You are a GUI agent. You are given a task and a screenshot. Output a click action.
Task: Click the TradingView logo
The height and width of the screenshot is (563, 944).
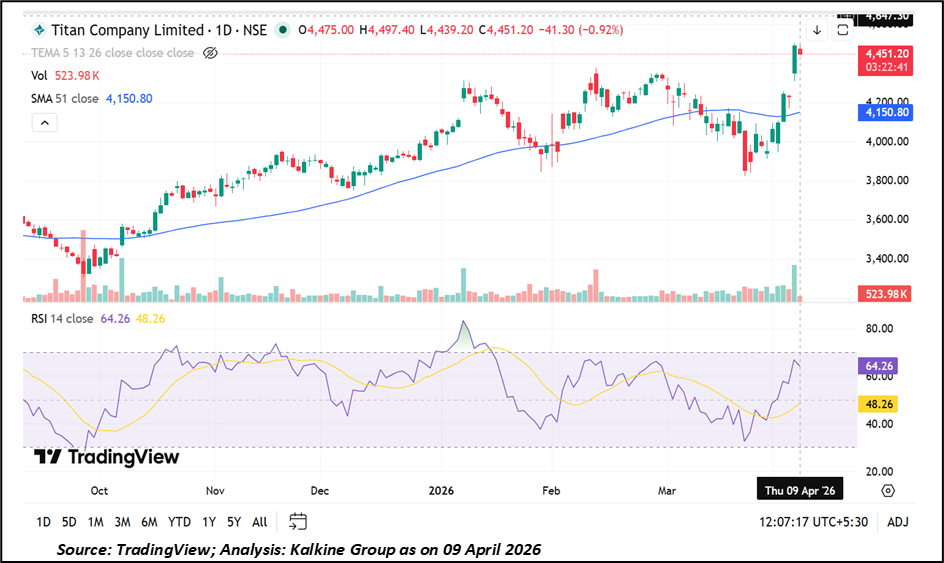point(106,457)
